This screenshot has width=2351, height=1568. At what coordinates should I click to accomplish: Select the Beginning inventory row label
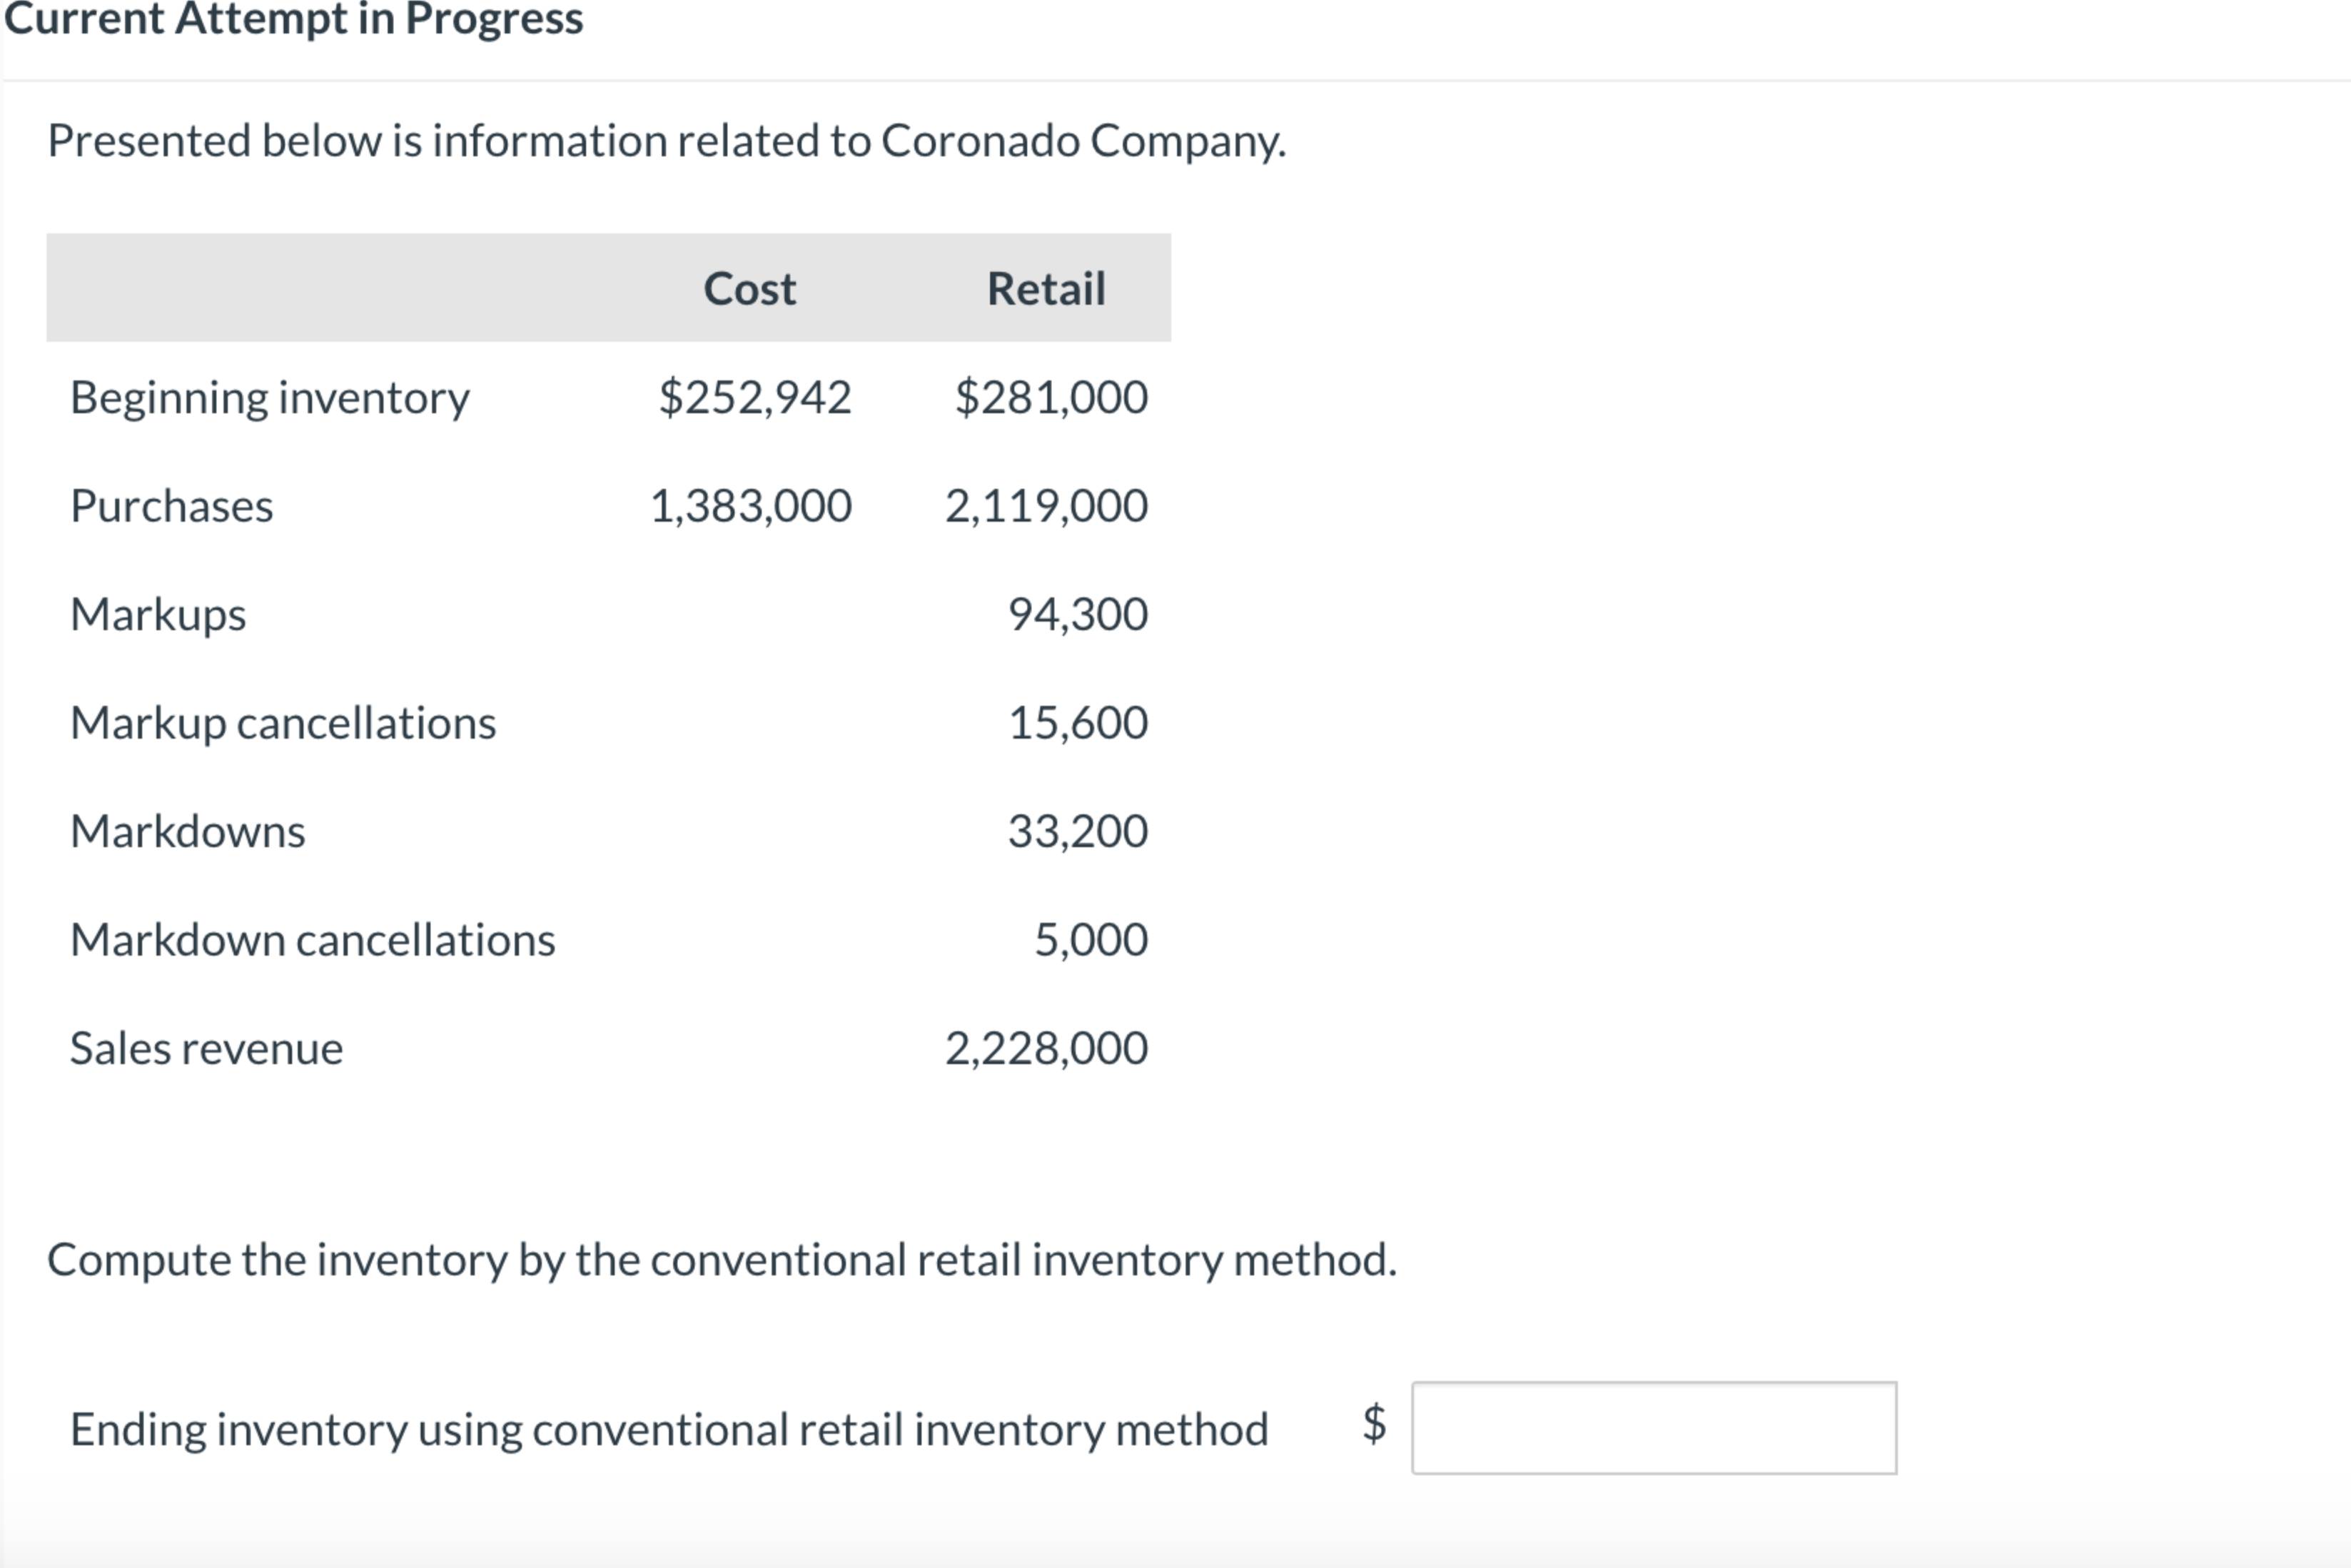(269, 398)
